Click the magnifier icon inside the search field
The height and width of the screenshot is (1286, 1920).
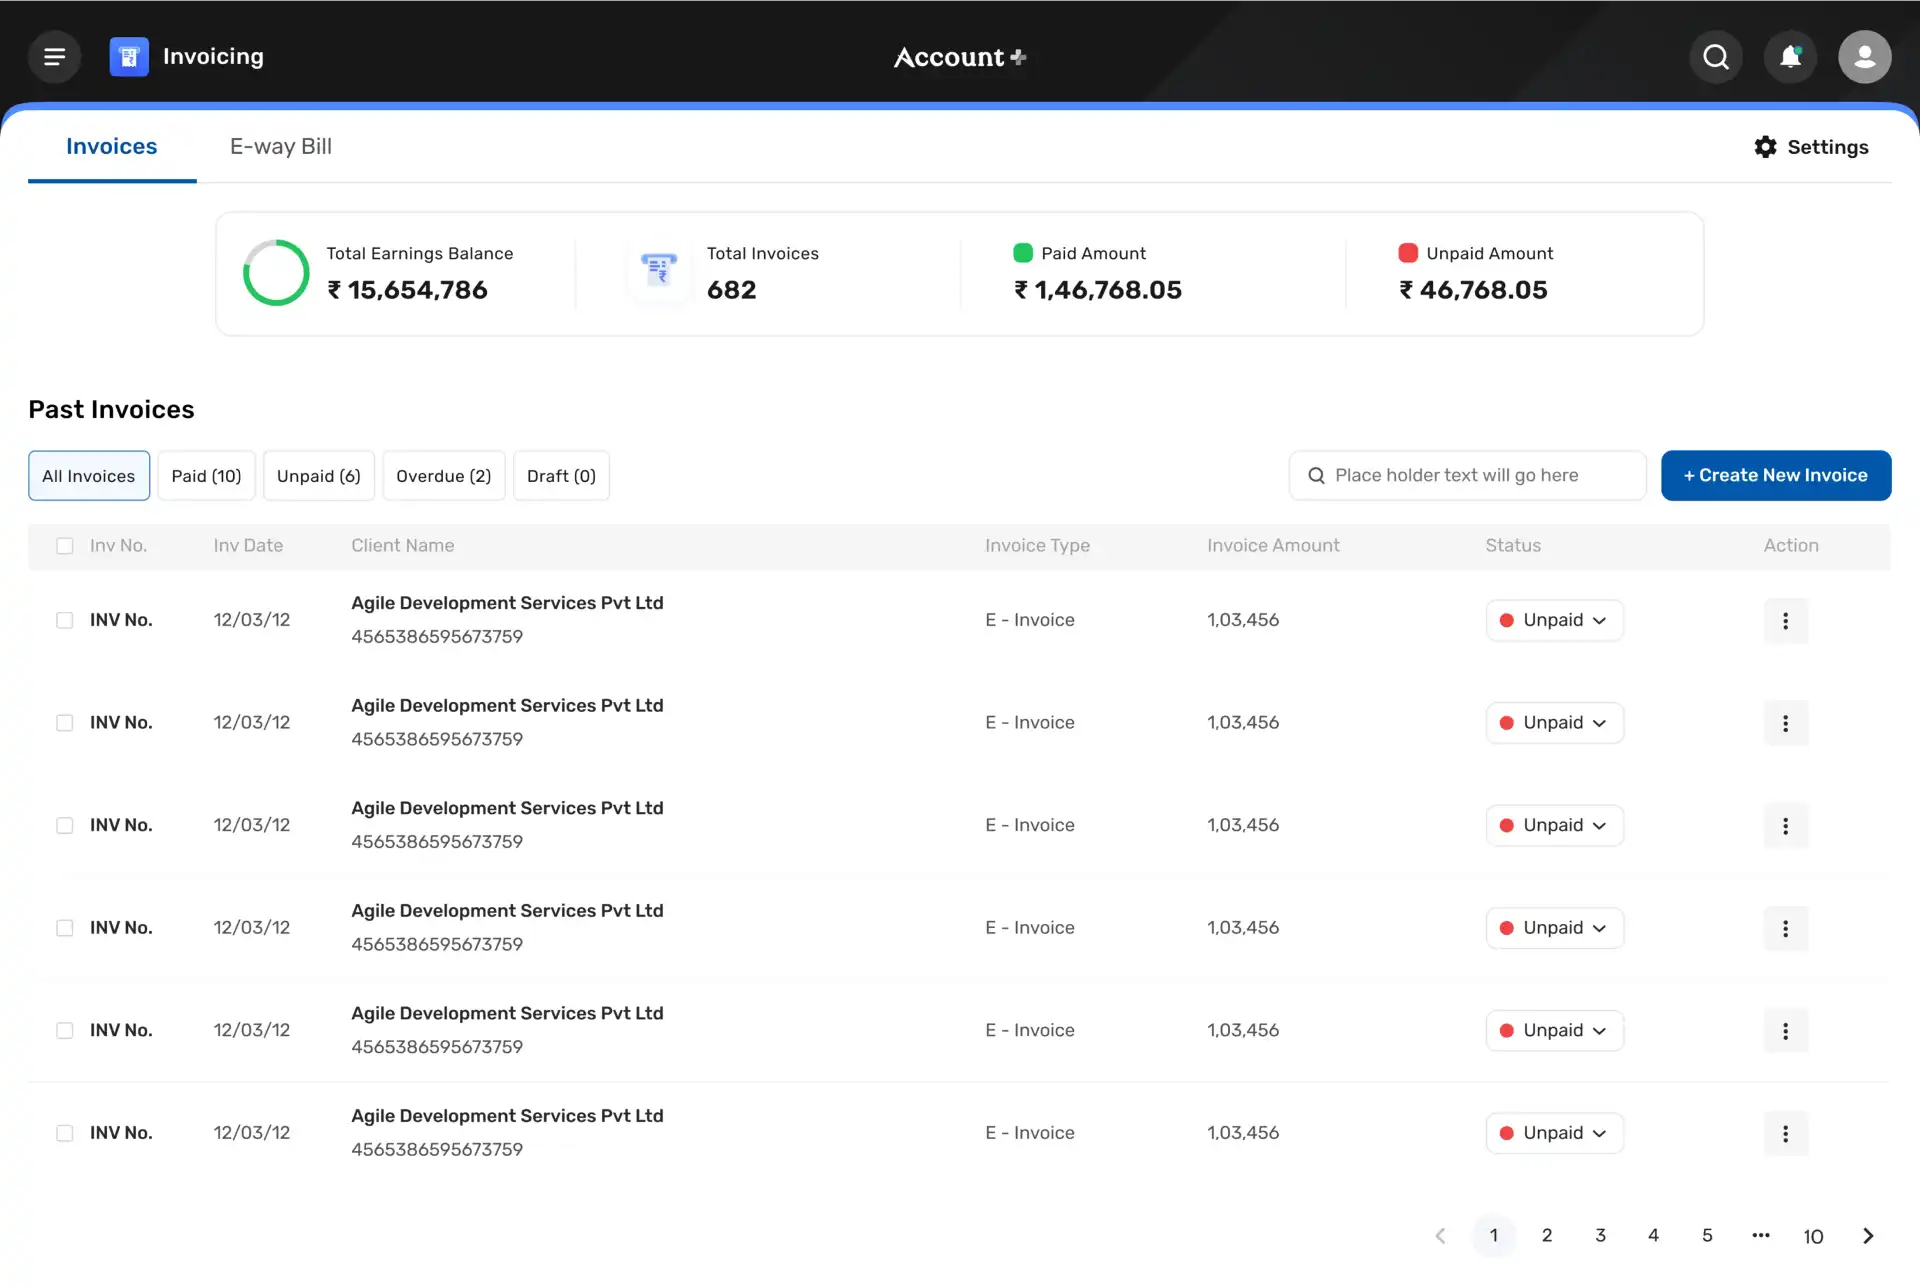tap(1316, 476)
